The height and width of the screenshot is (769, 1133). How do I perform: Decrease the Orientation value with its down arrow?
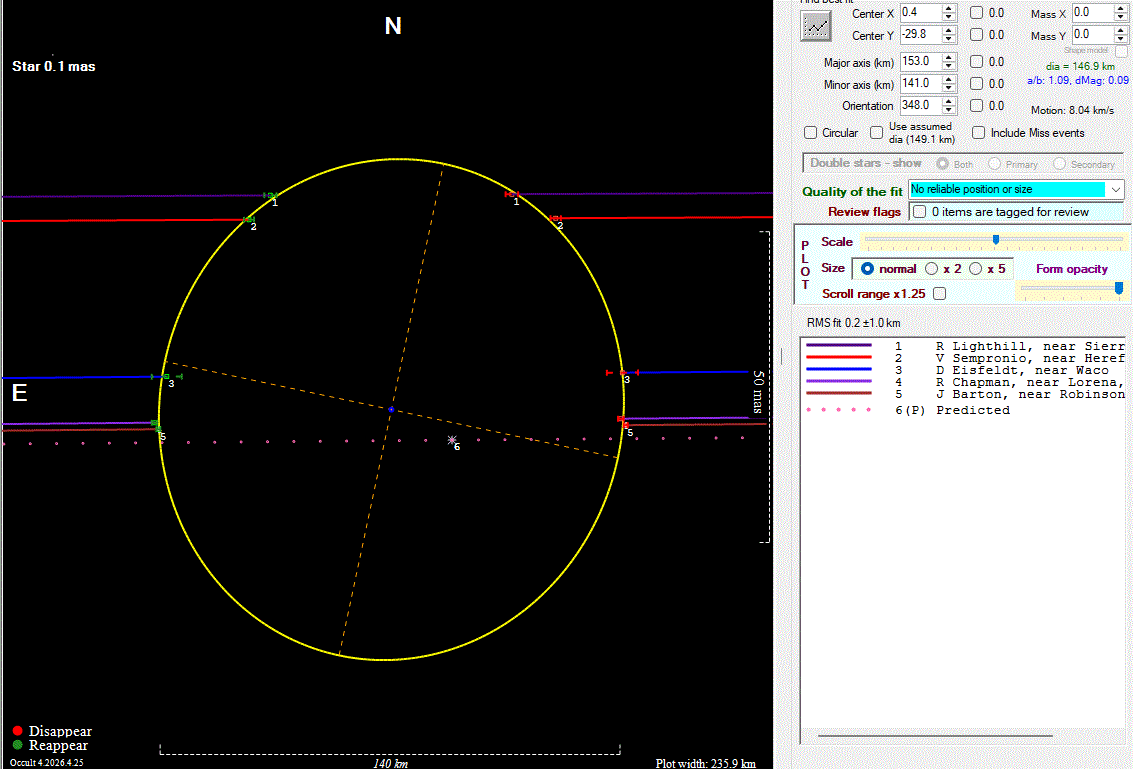(x=949, y=110)
